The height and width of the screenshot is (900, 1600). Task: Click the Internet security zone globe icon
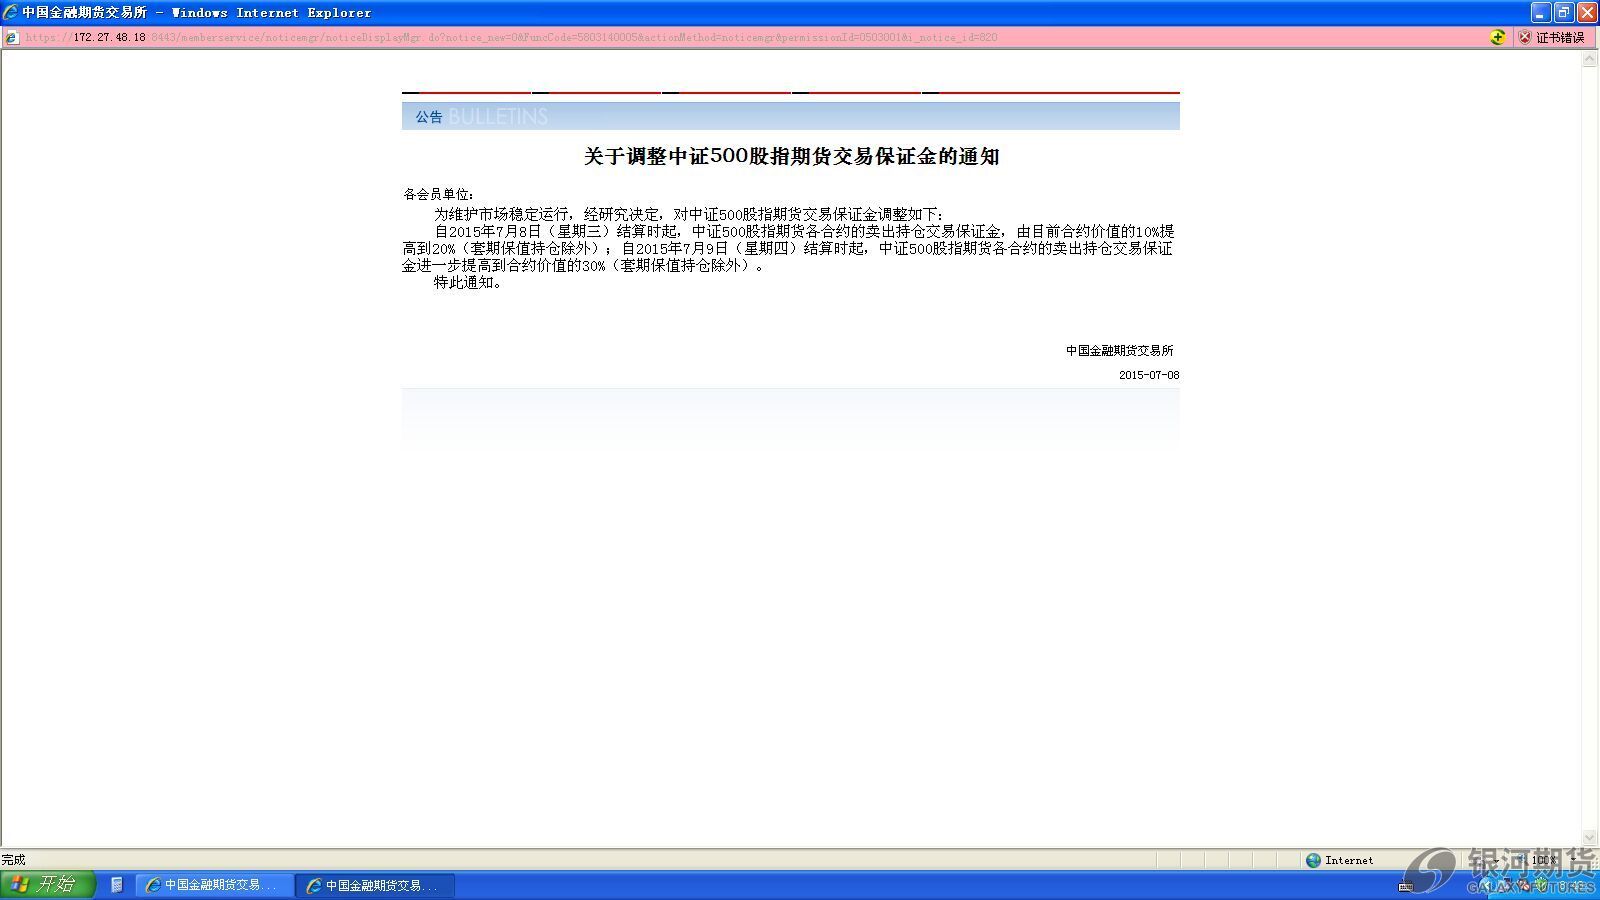click(1313, 860)
